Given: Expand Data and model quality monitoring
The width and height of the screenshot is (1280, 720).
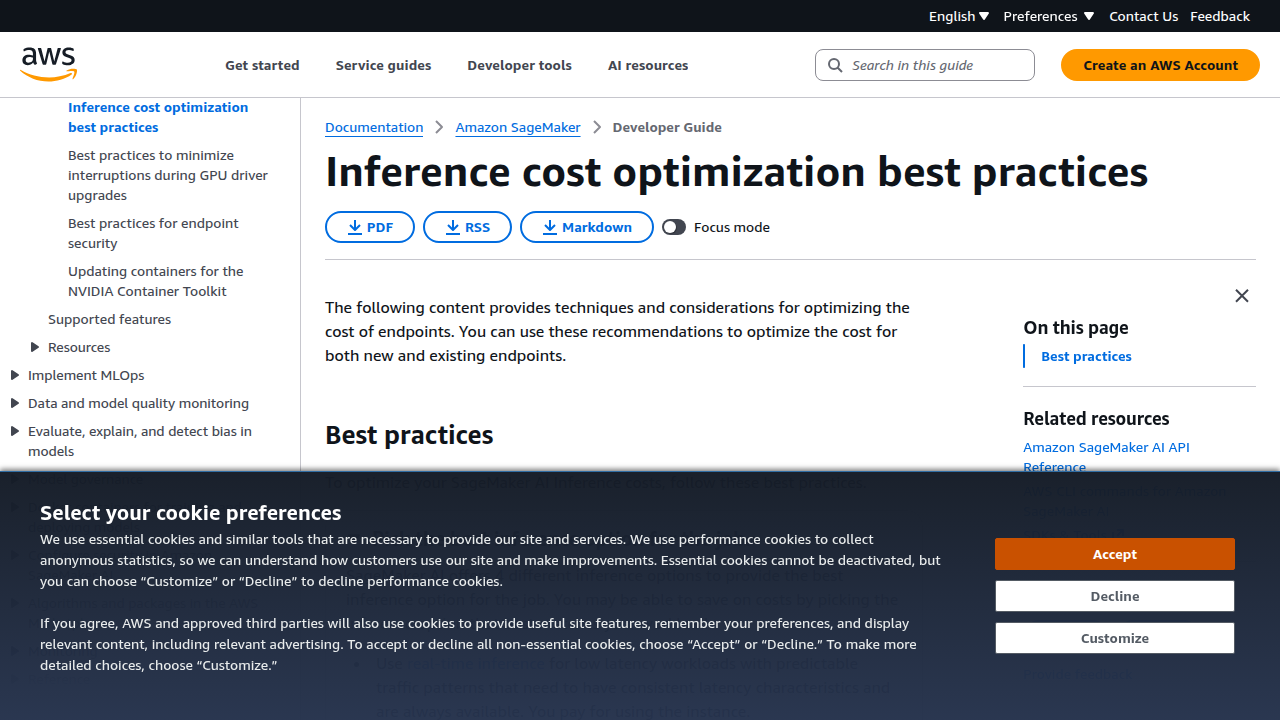Looking at the screenshot, I should (15, 403).
